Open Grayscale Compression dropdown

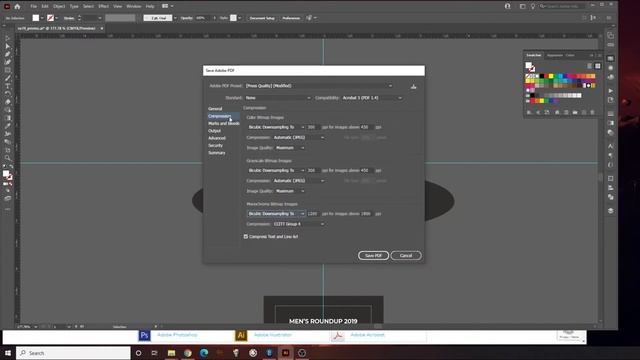click(x=298, y=181)
